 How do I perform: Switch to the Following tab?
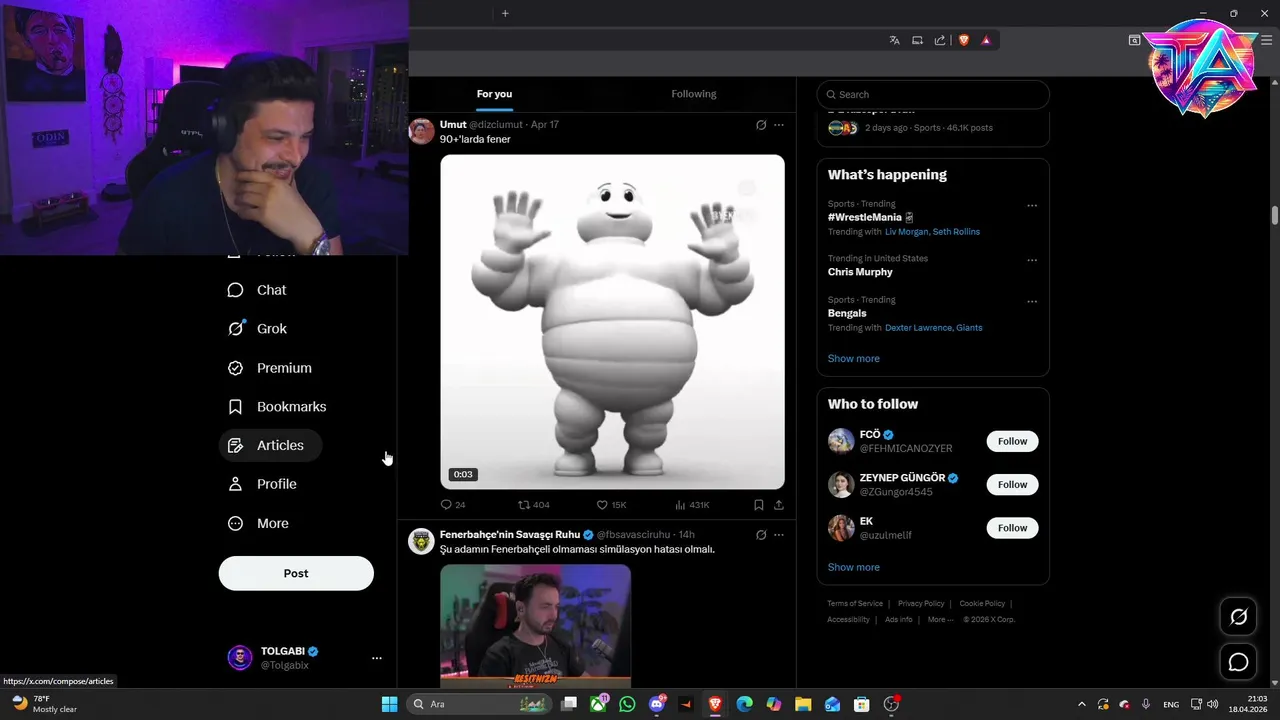(x=694, y=94)
